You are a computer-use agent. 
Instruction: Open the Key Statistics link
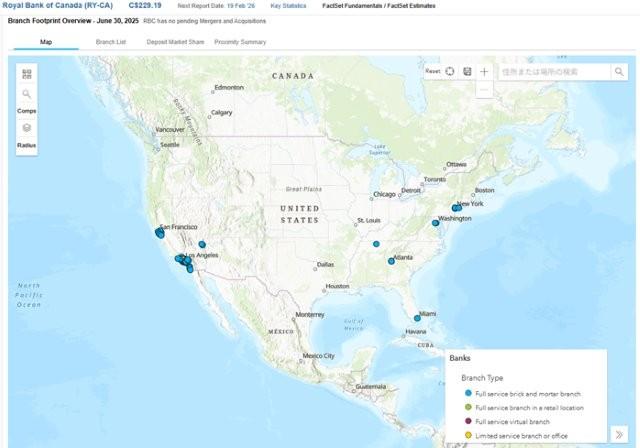pos(289,6)
